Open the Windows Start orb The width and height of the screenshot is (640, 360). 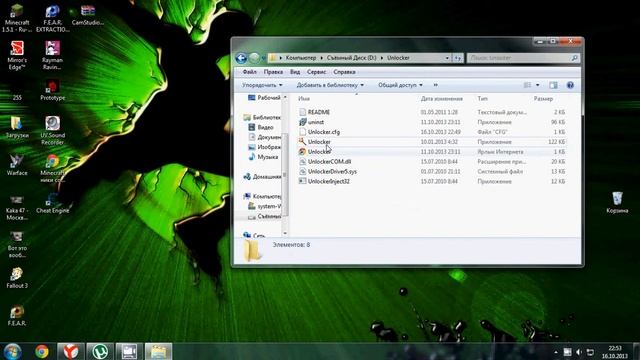(12, 351)
